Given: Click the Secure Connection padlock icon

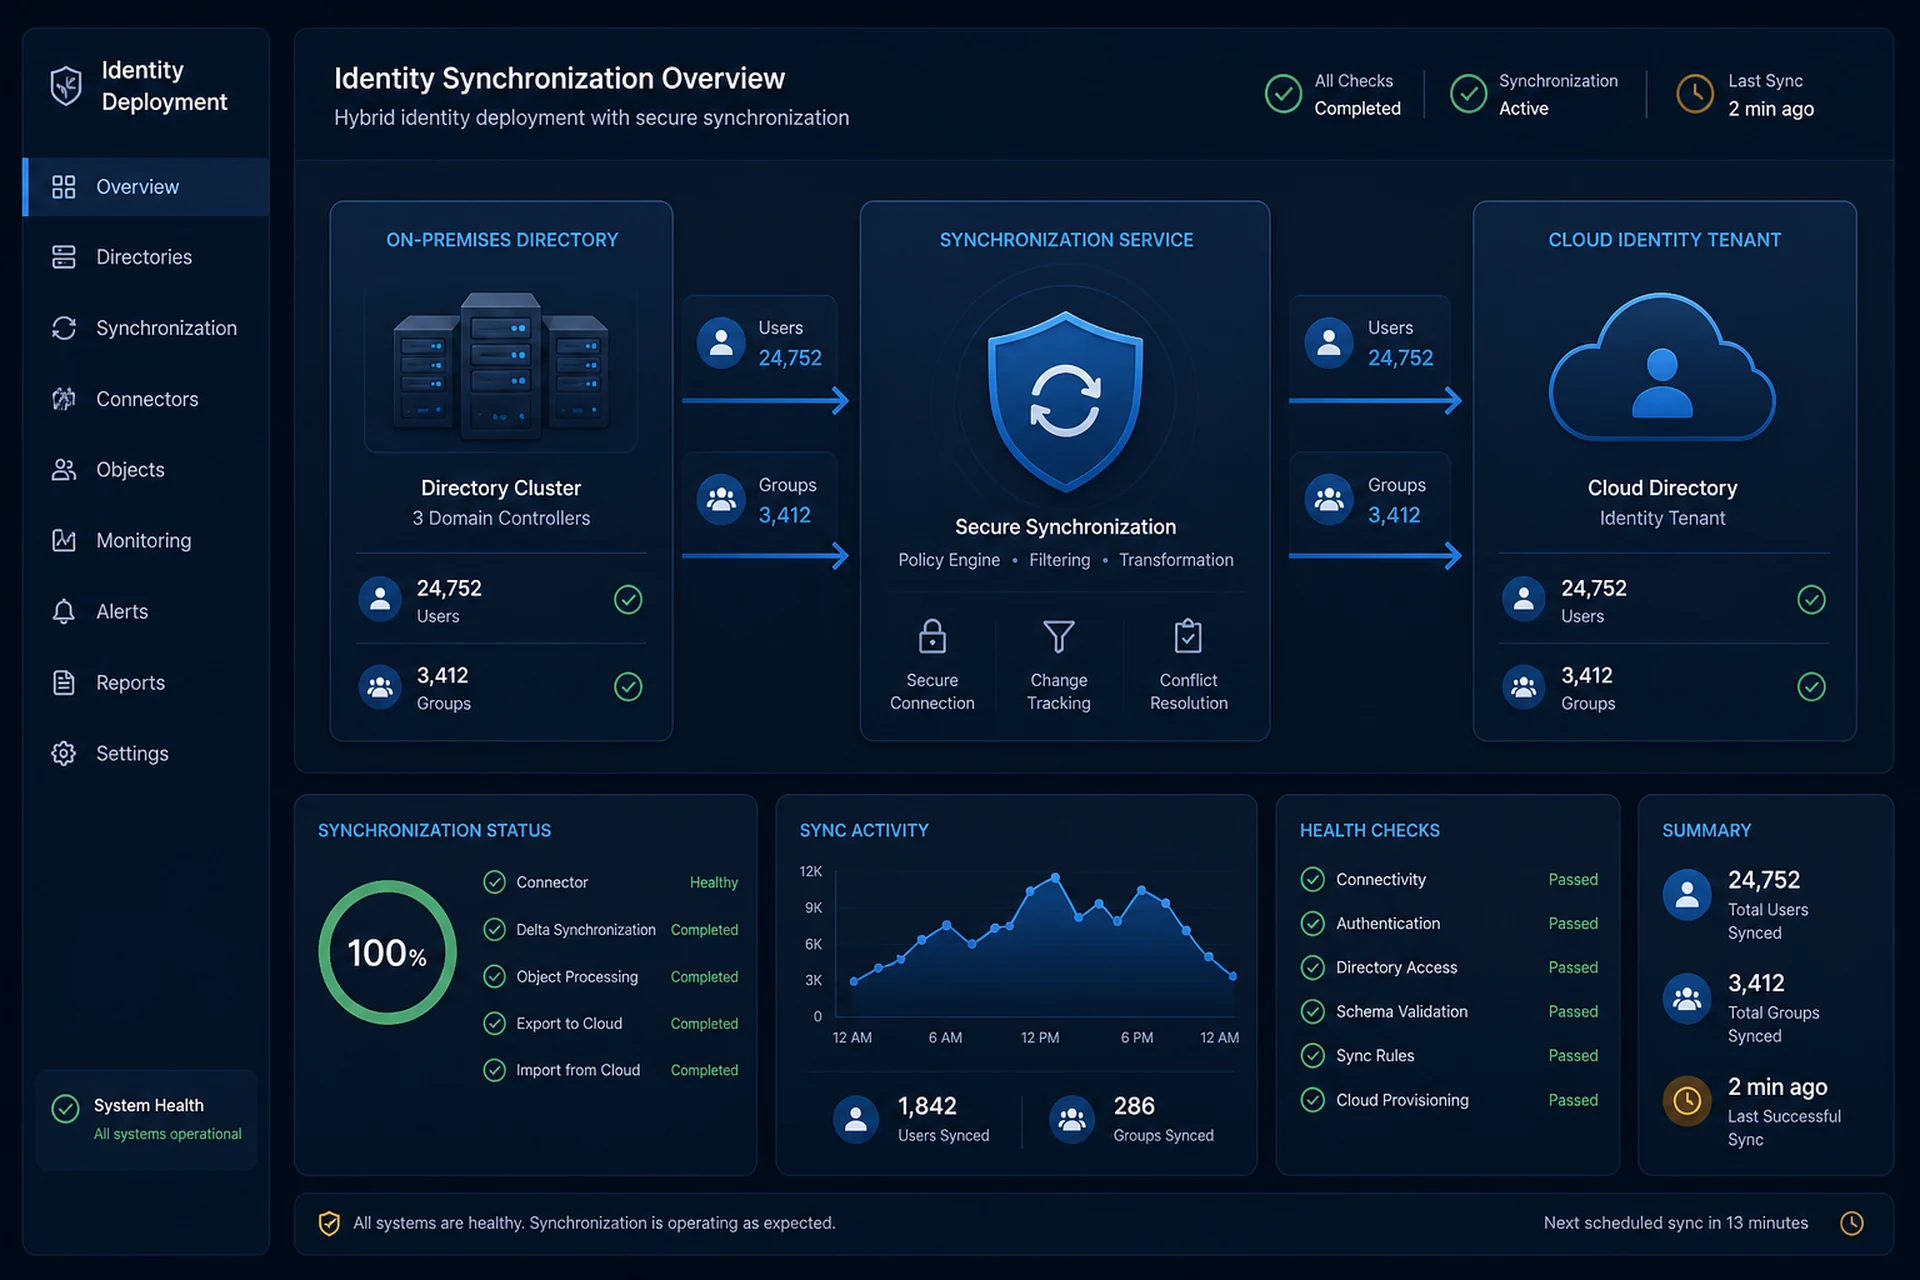Looking at the screenshot, I should 932,636.
